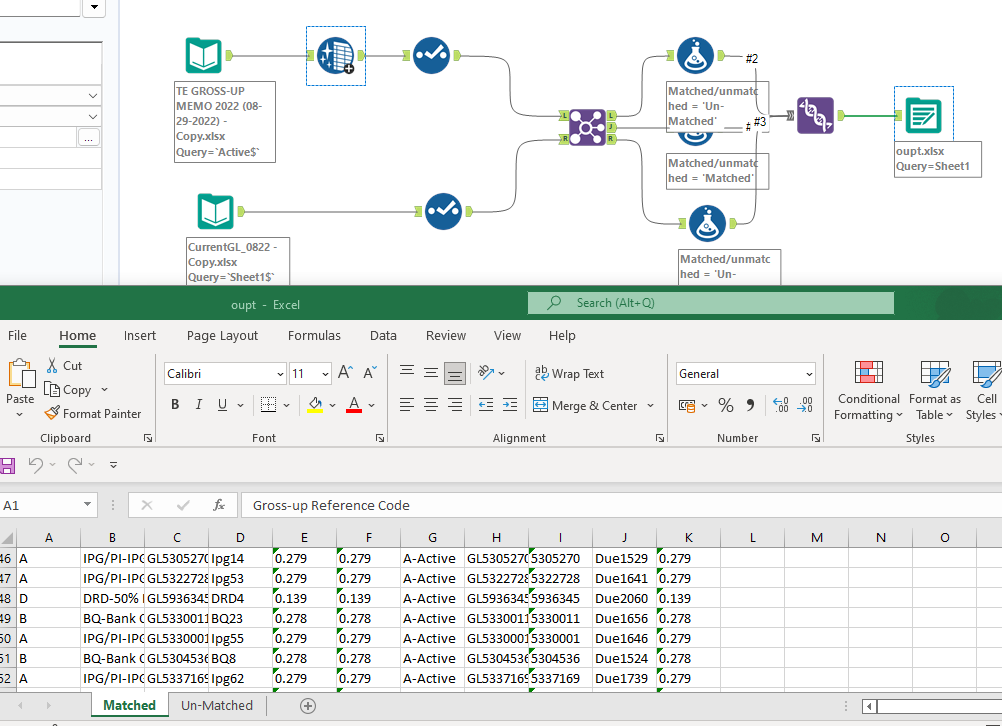
Task: Select the Union tool before the output
Action: click(x=815, y=117)
